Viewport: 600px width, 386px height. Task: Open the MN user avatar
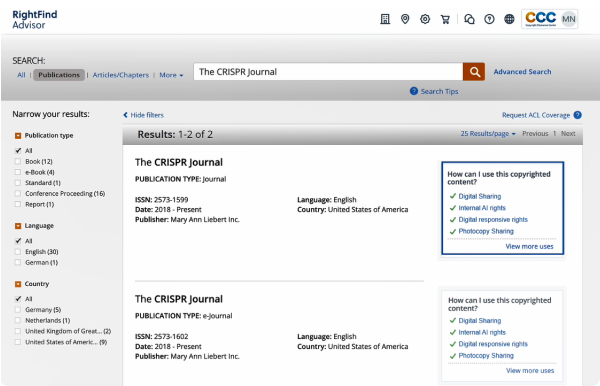[x=569, y=19]
